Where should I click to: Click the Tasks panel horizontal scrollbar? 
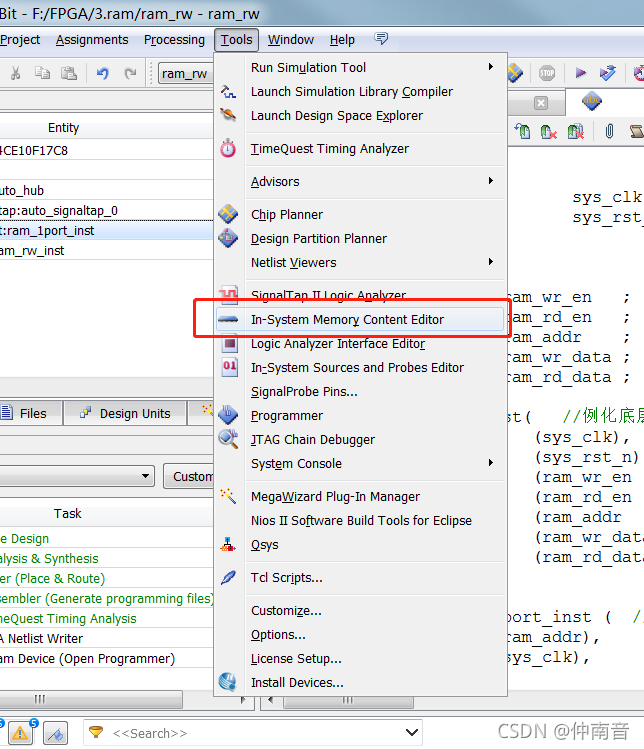91,699
